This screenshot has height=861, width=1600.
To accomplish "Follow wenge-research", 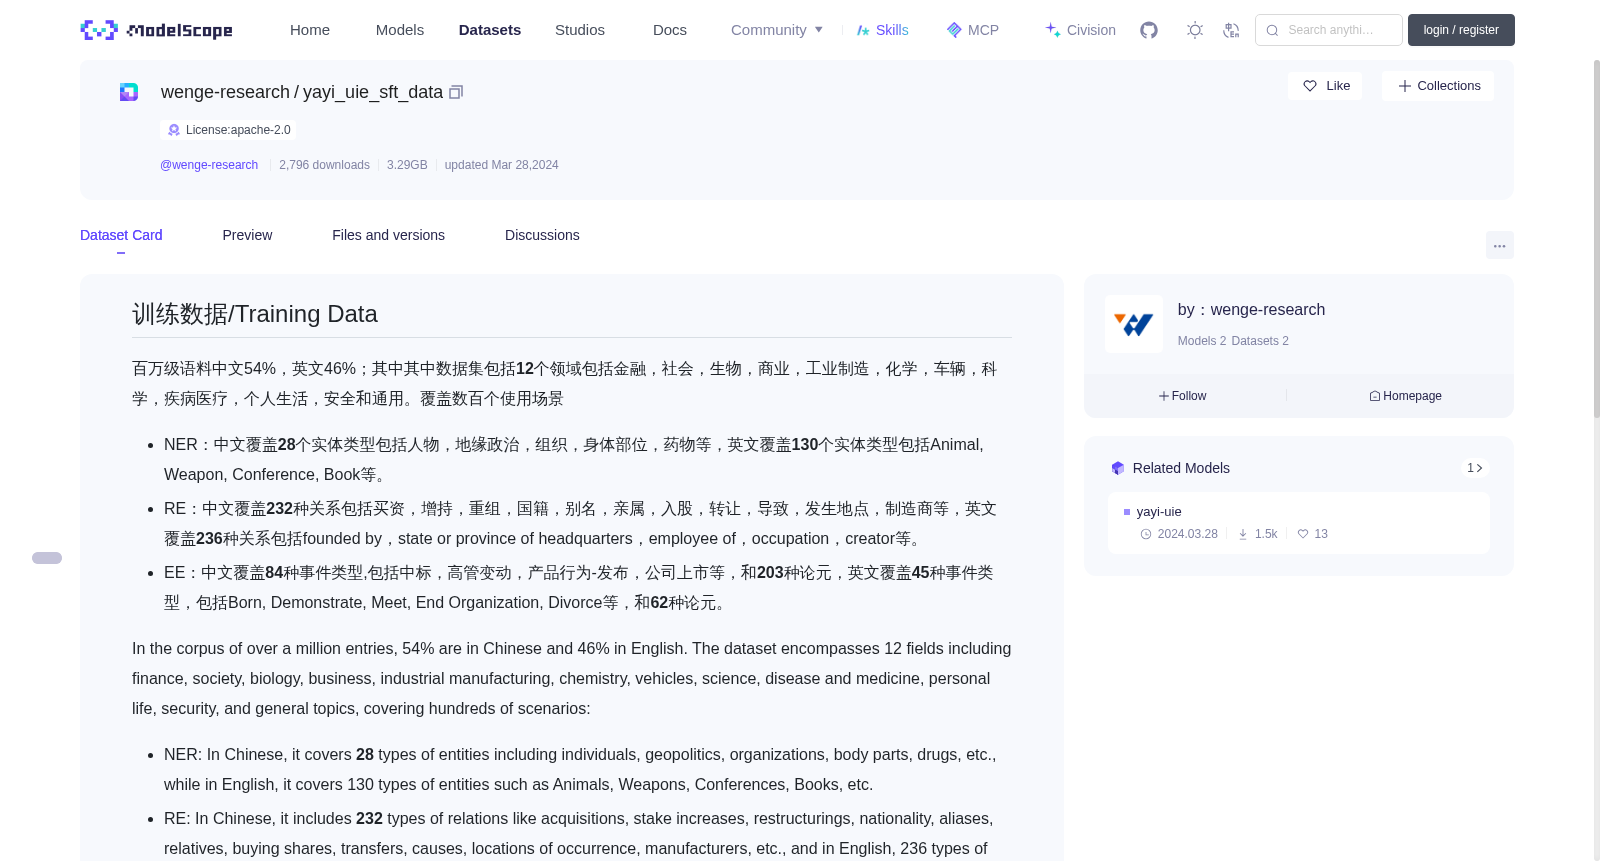I will click(1183, 396).
